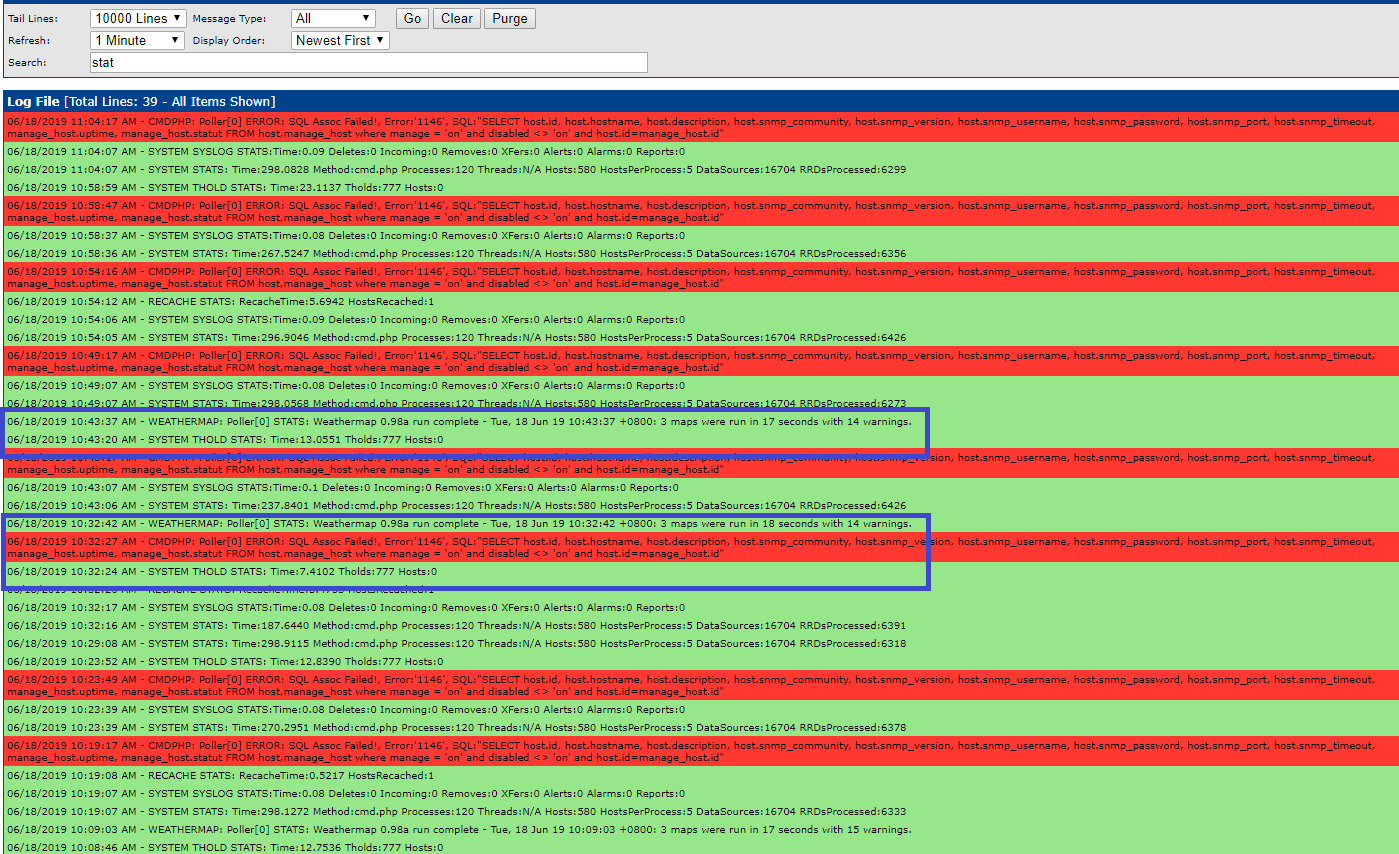Click the Clear button
This screenshot has height=854, width=1399.
pyautogui.click(x=457, y=18)
